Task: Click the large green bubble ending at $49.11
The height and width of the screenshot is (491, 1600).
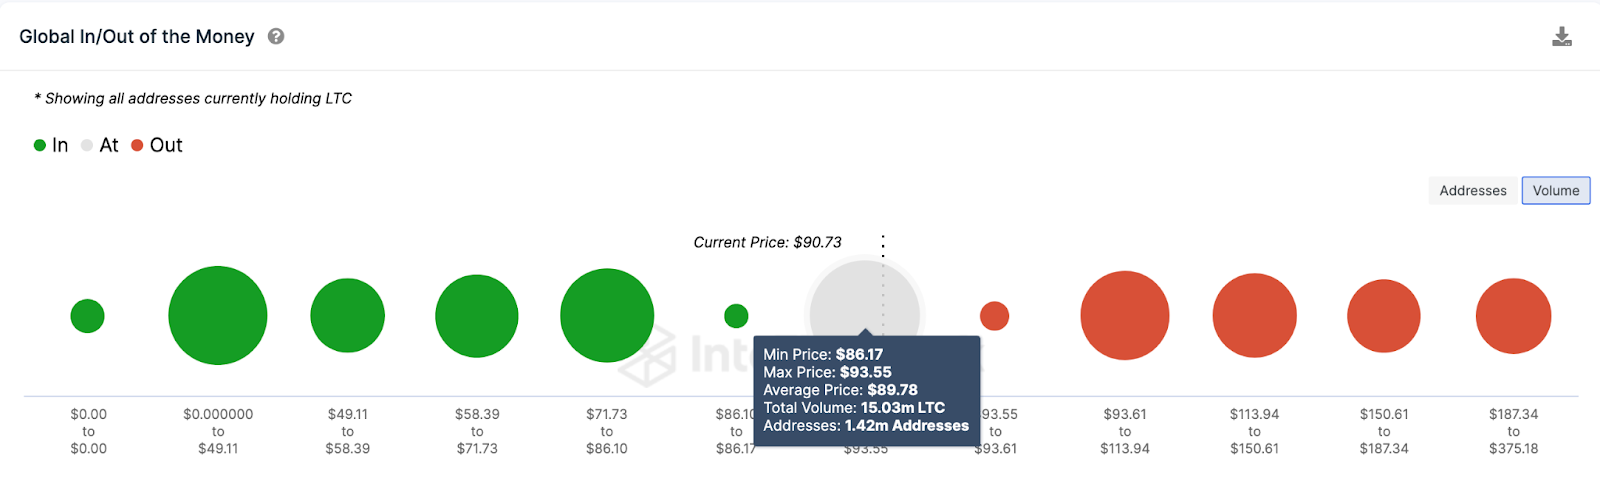Action: point(218,315)
